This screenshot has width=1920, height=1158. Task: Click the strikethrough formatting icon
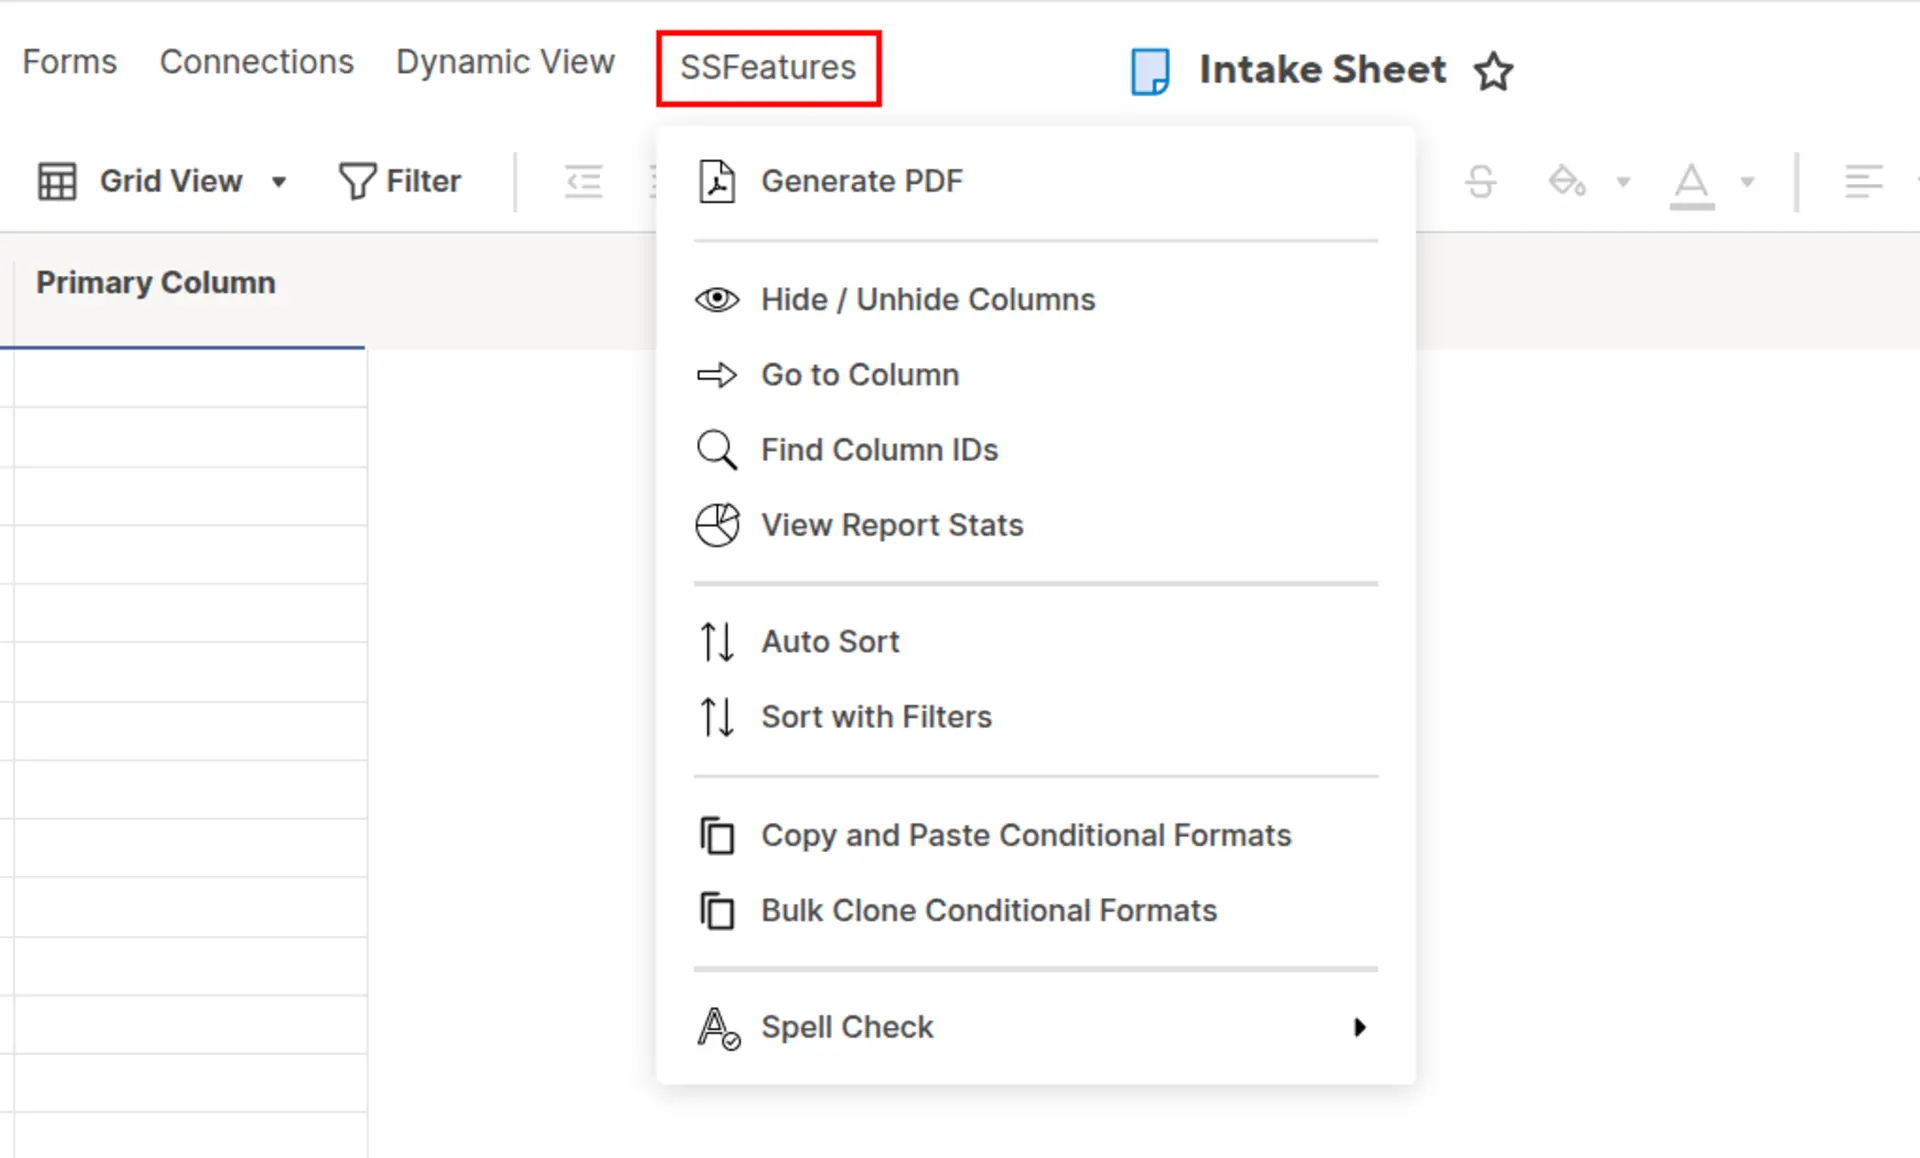(x=1480, y=182)
